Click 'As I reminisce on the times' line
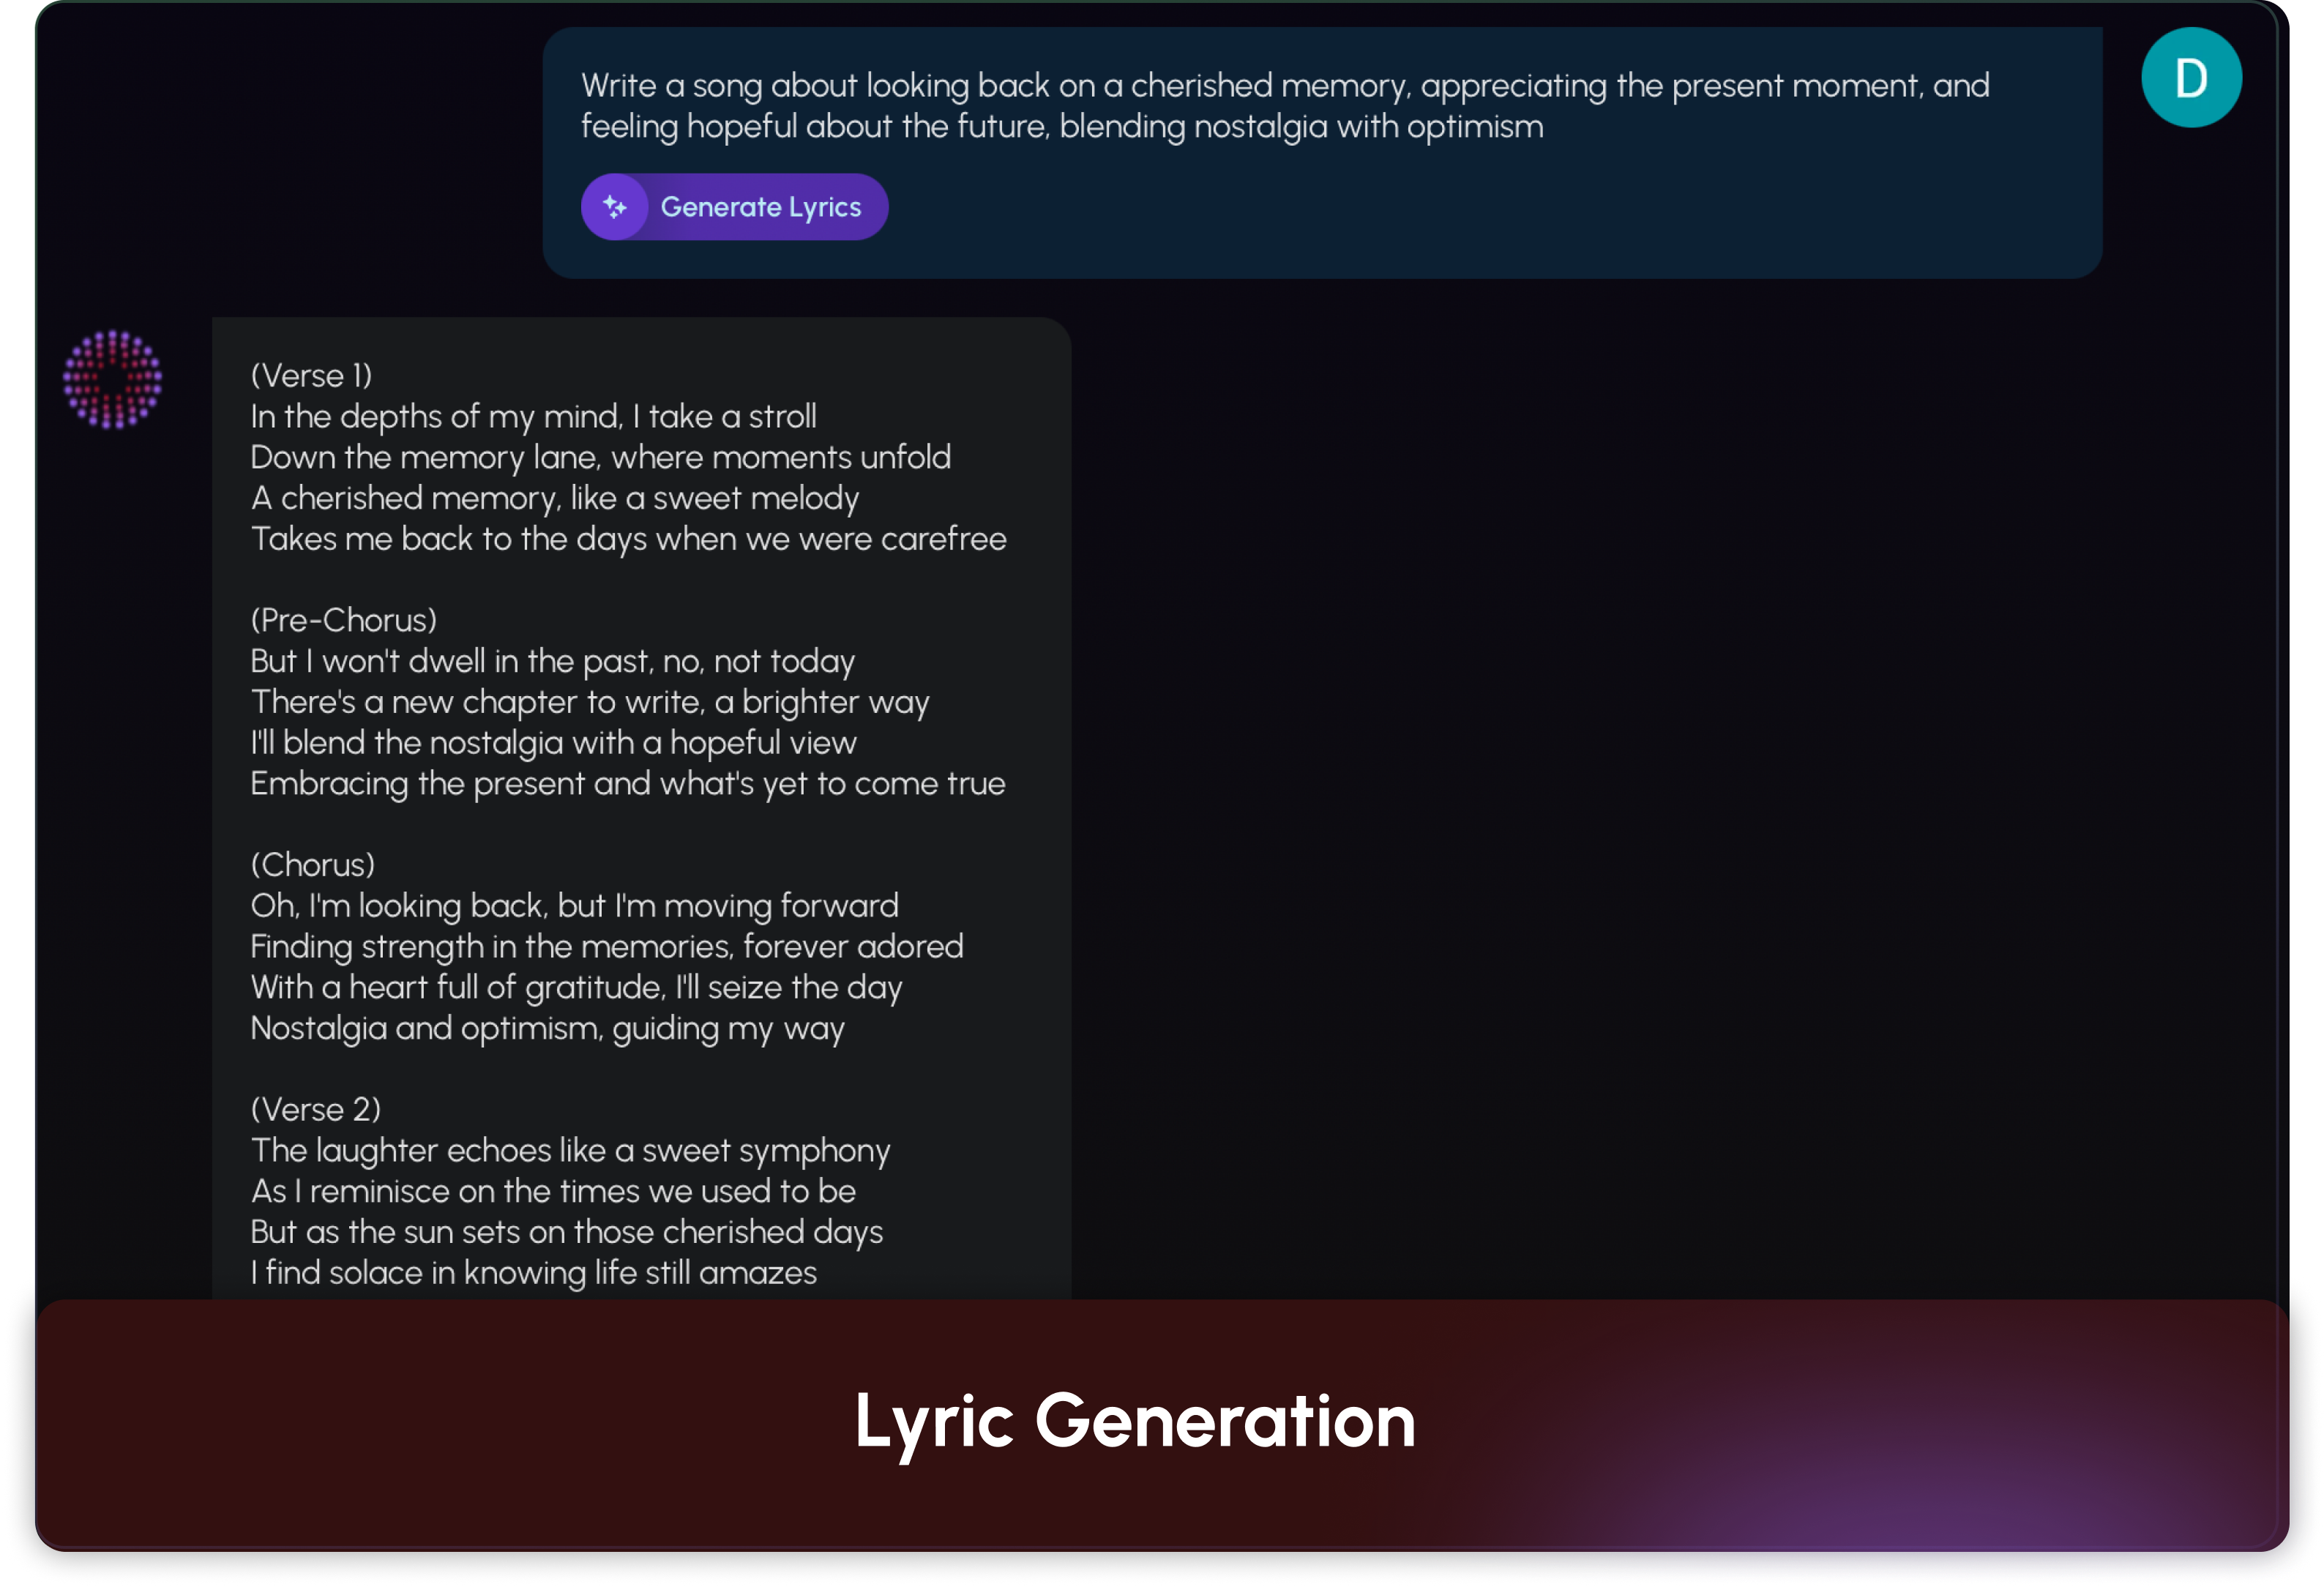This screenshot has height=1587, width=2324. pyautogui.click(x=553, y=1192)
